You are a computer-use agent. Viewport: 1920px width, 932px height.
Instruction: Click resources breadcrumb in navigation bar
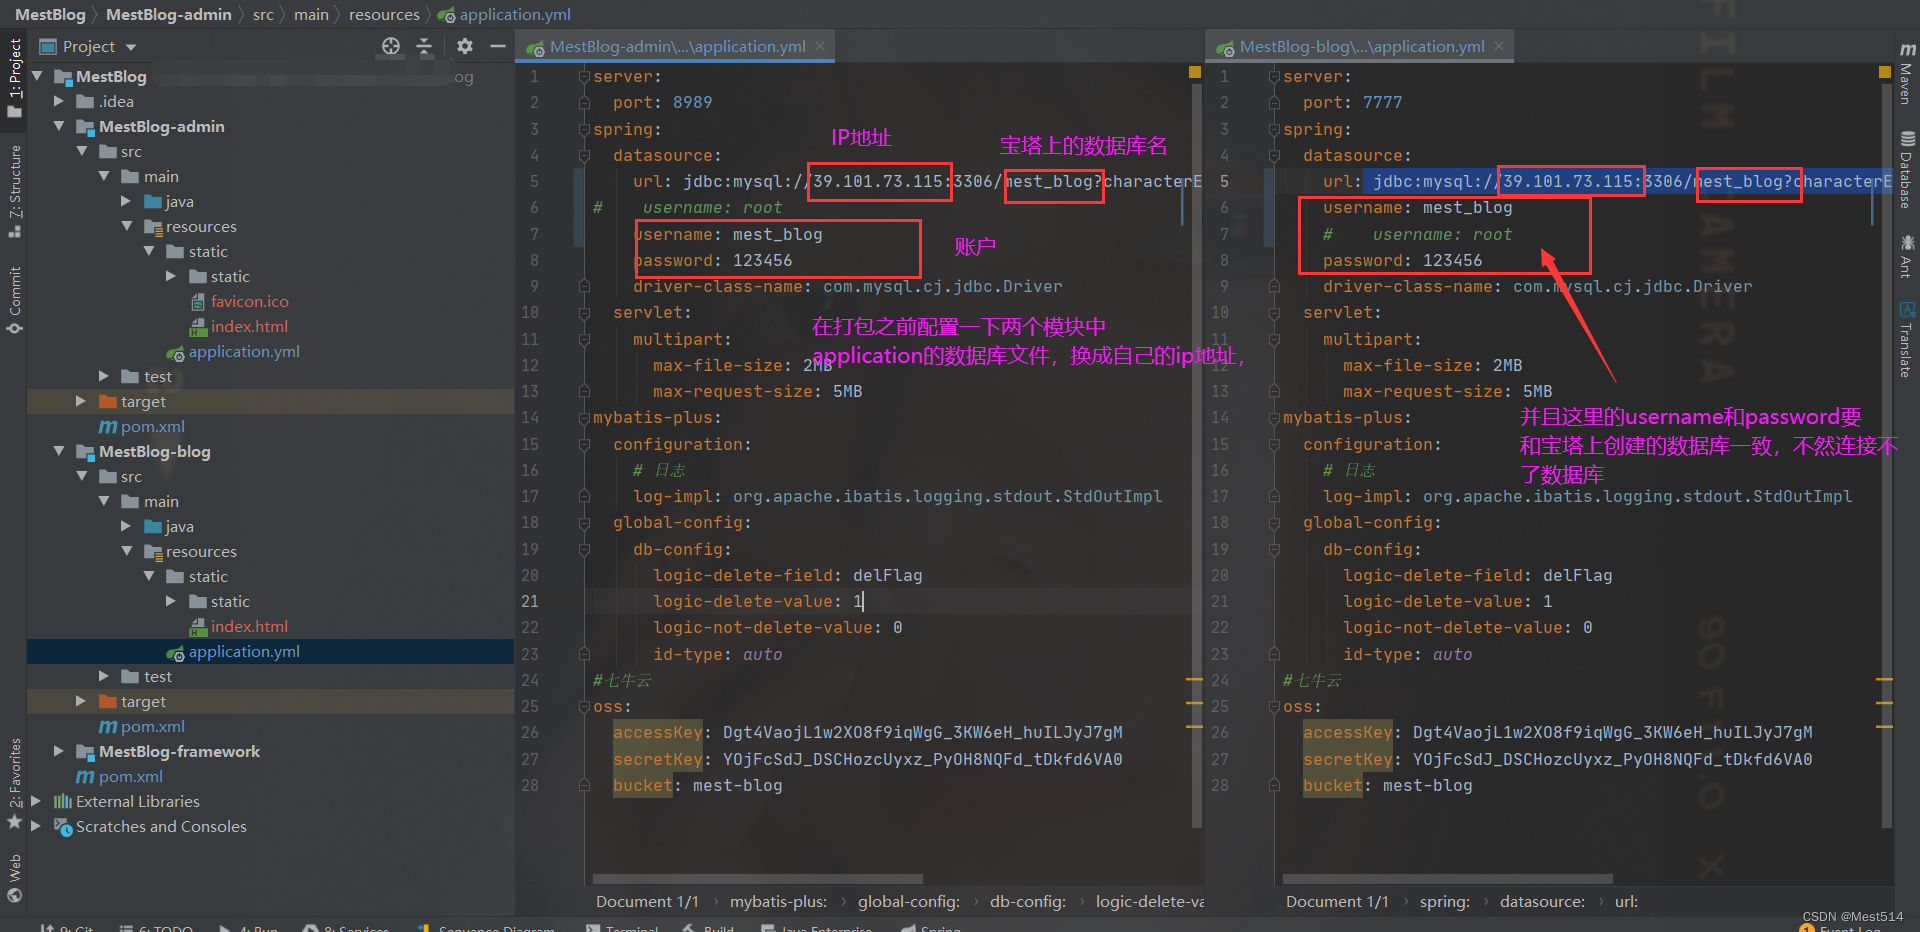coord(384,14)
